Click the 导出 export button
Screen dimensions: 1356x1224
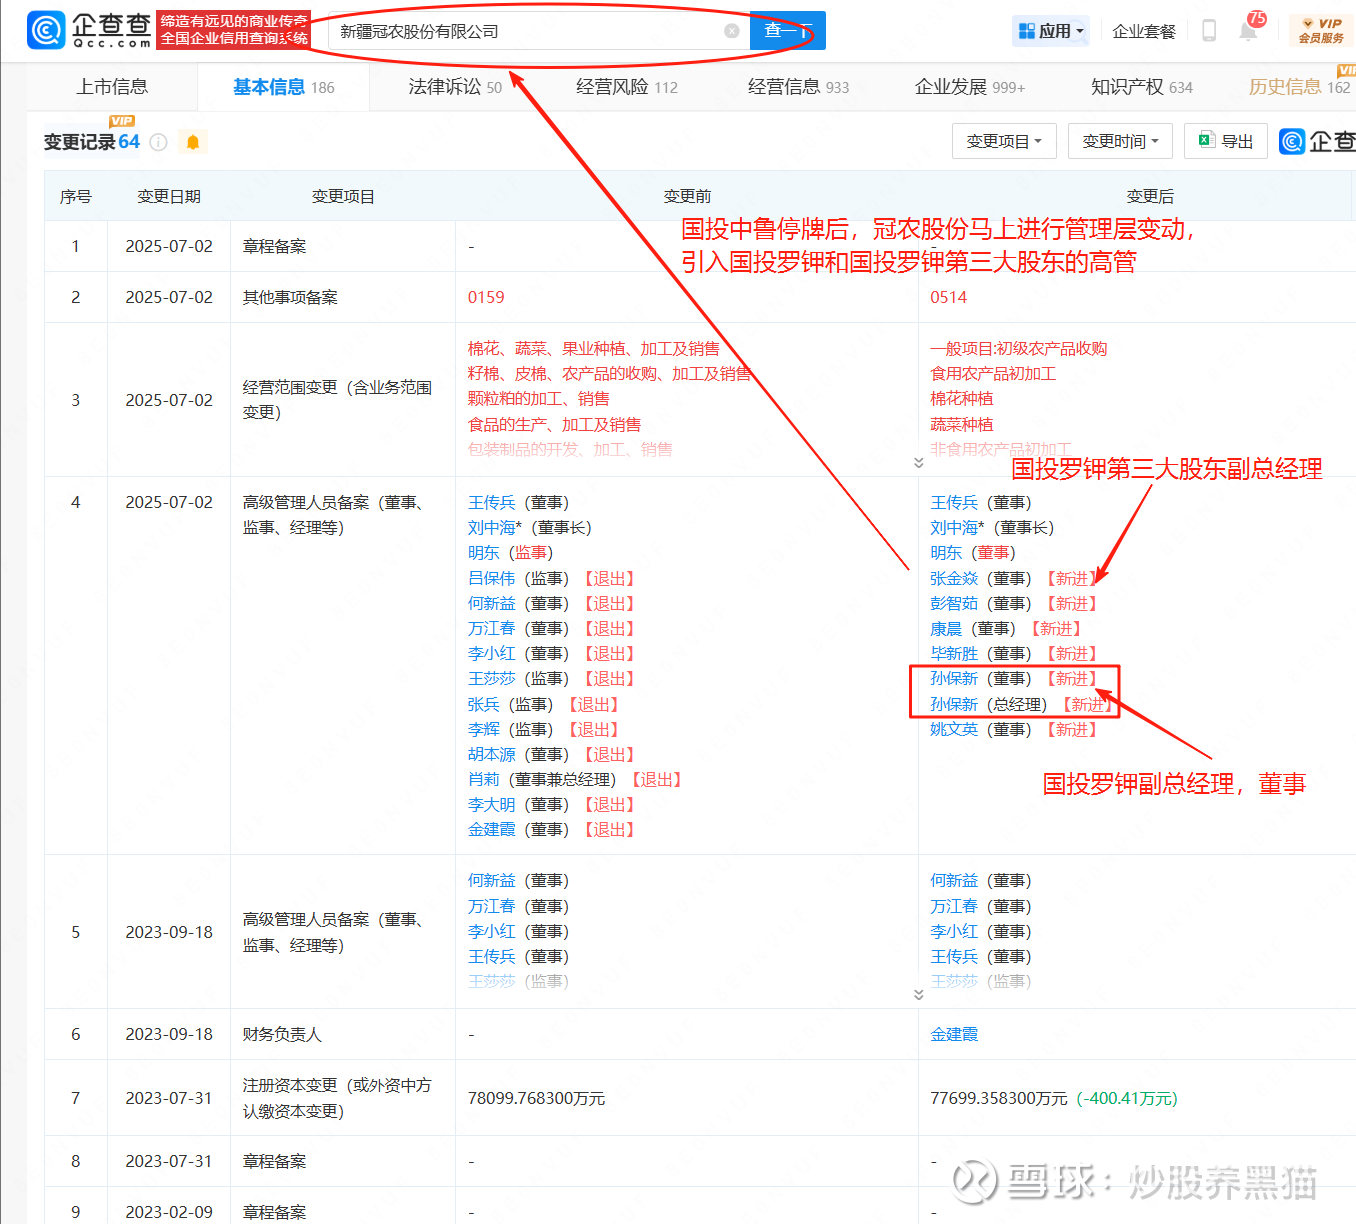[1226, 141]
